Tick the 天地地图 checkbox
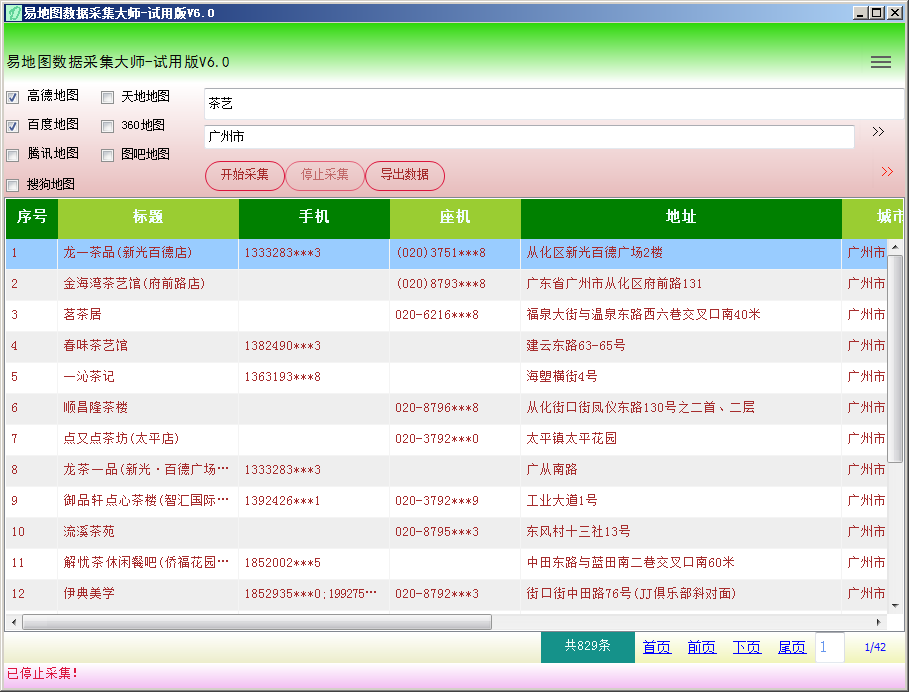The image size is (909, 692). 108,98
